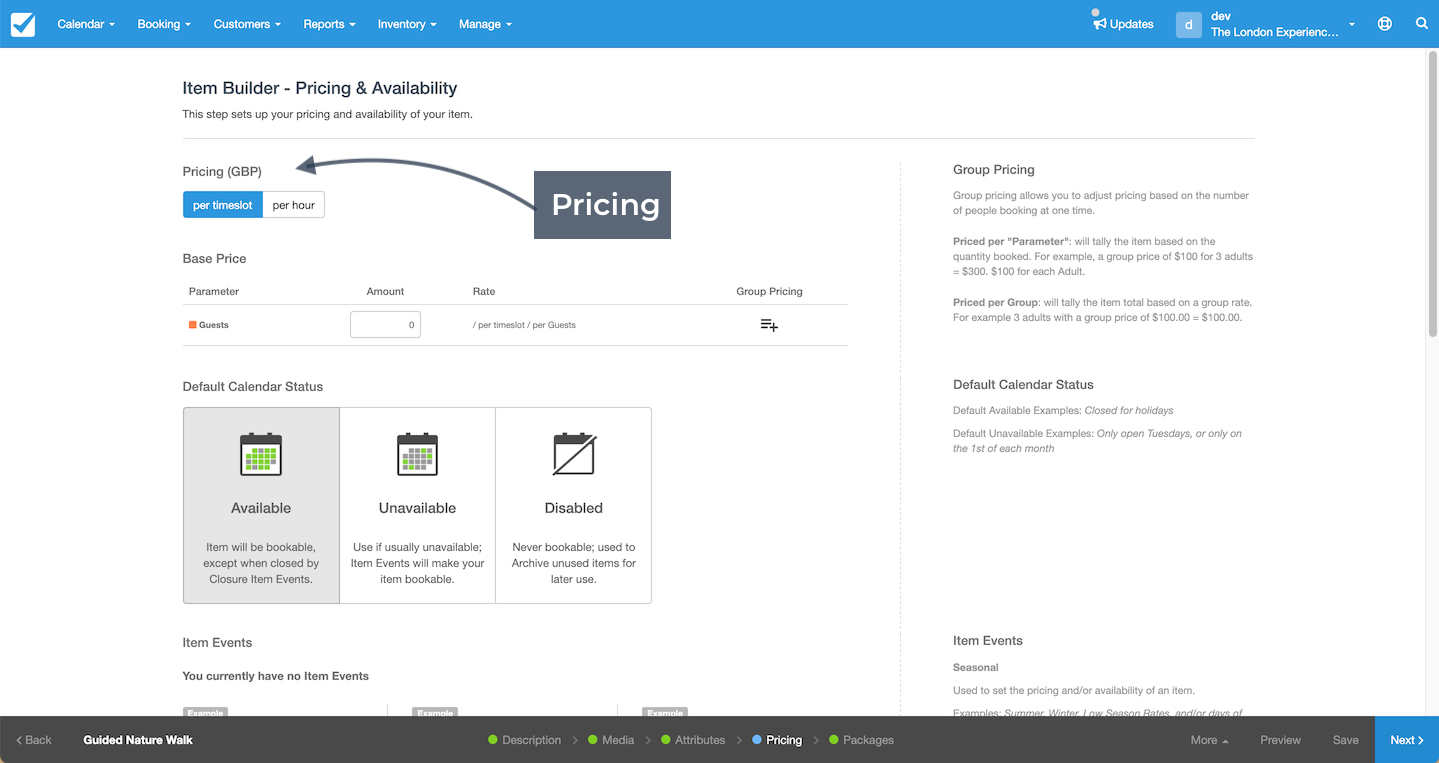
Task: Open the search magnifier icon
Action: point(1421,24)
